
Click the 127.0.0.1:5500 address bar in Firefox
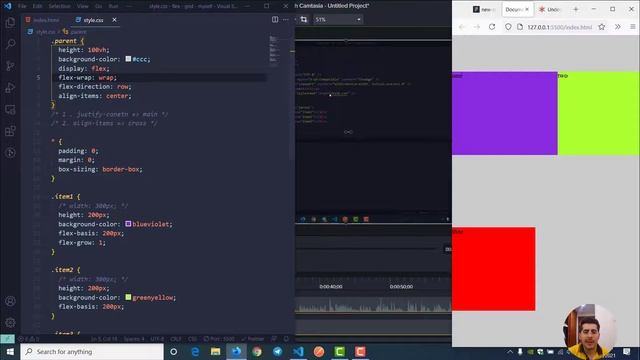pos(560,27)
